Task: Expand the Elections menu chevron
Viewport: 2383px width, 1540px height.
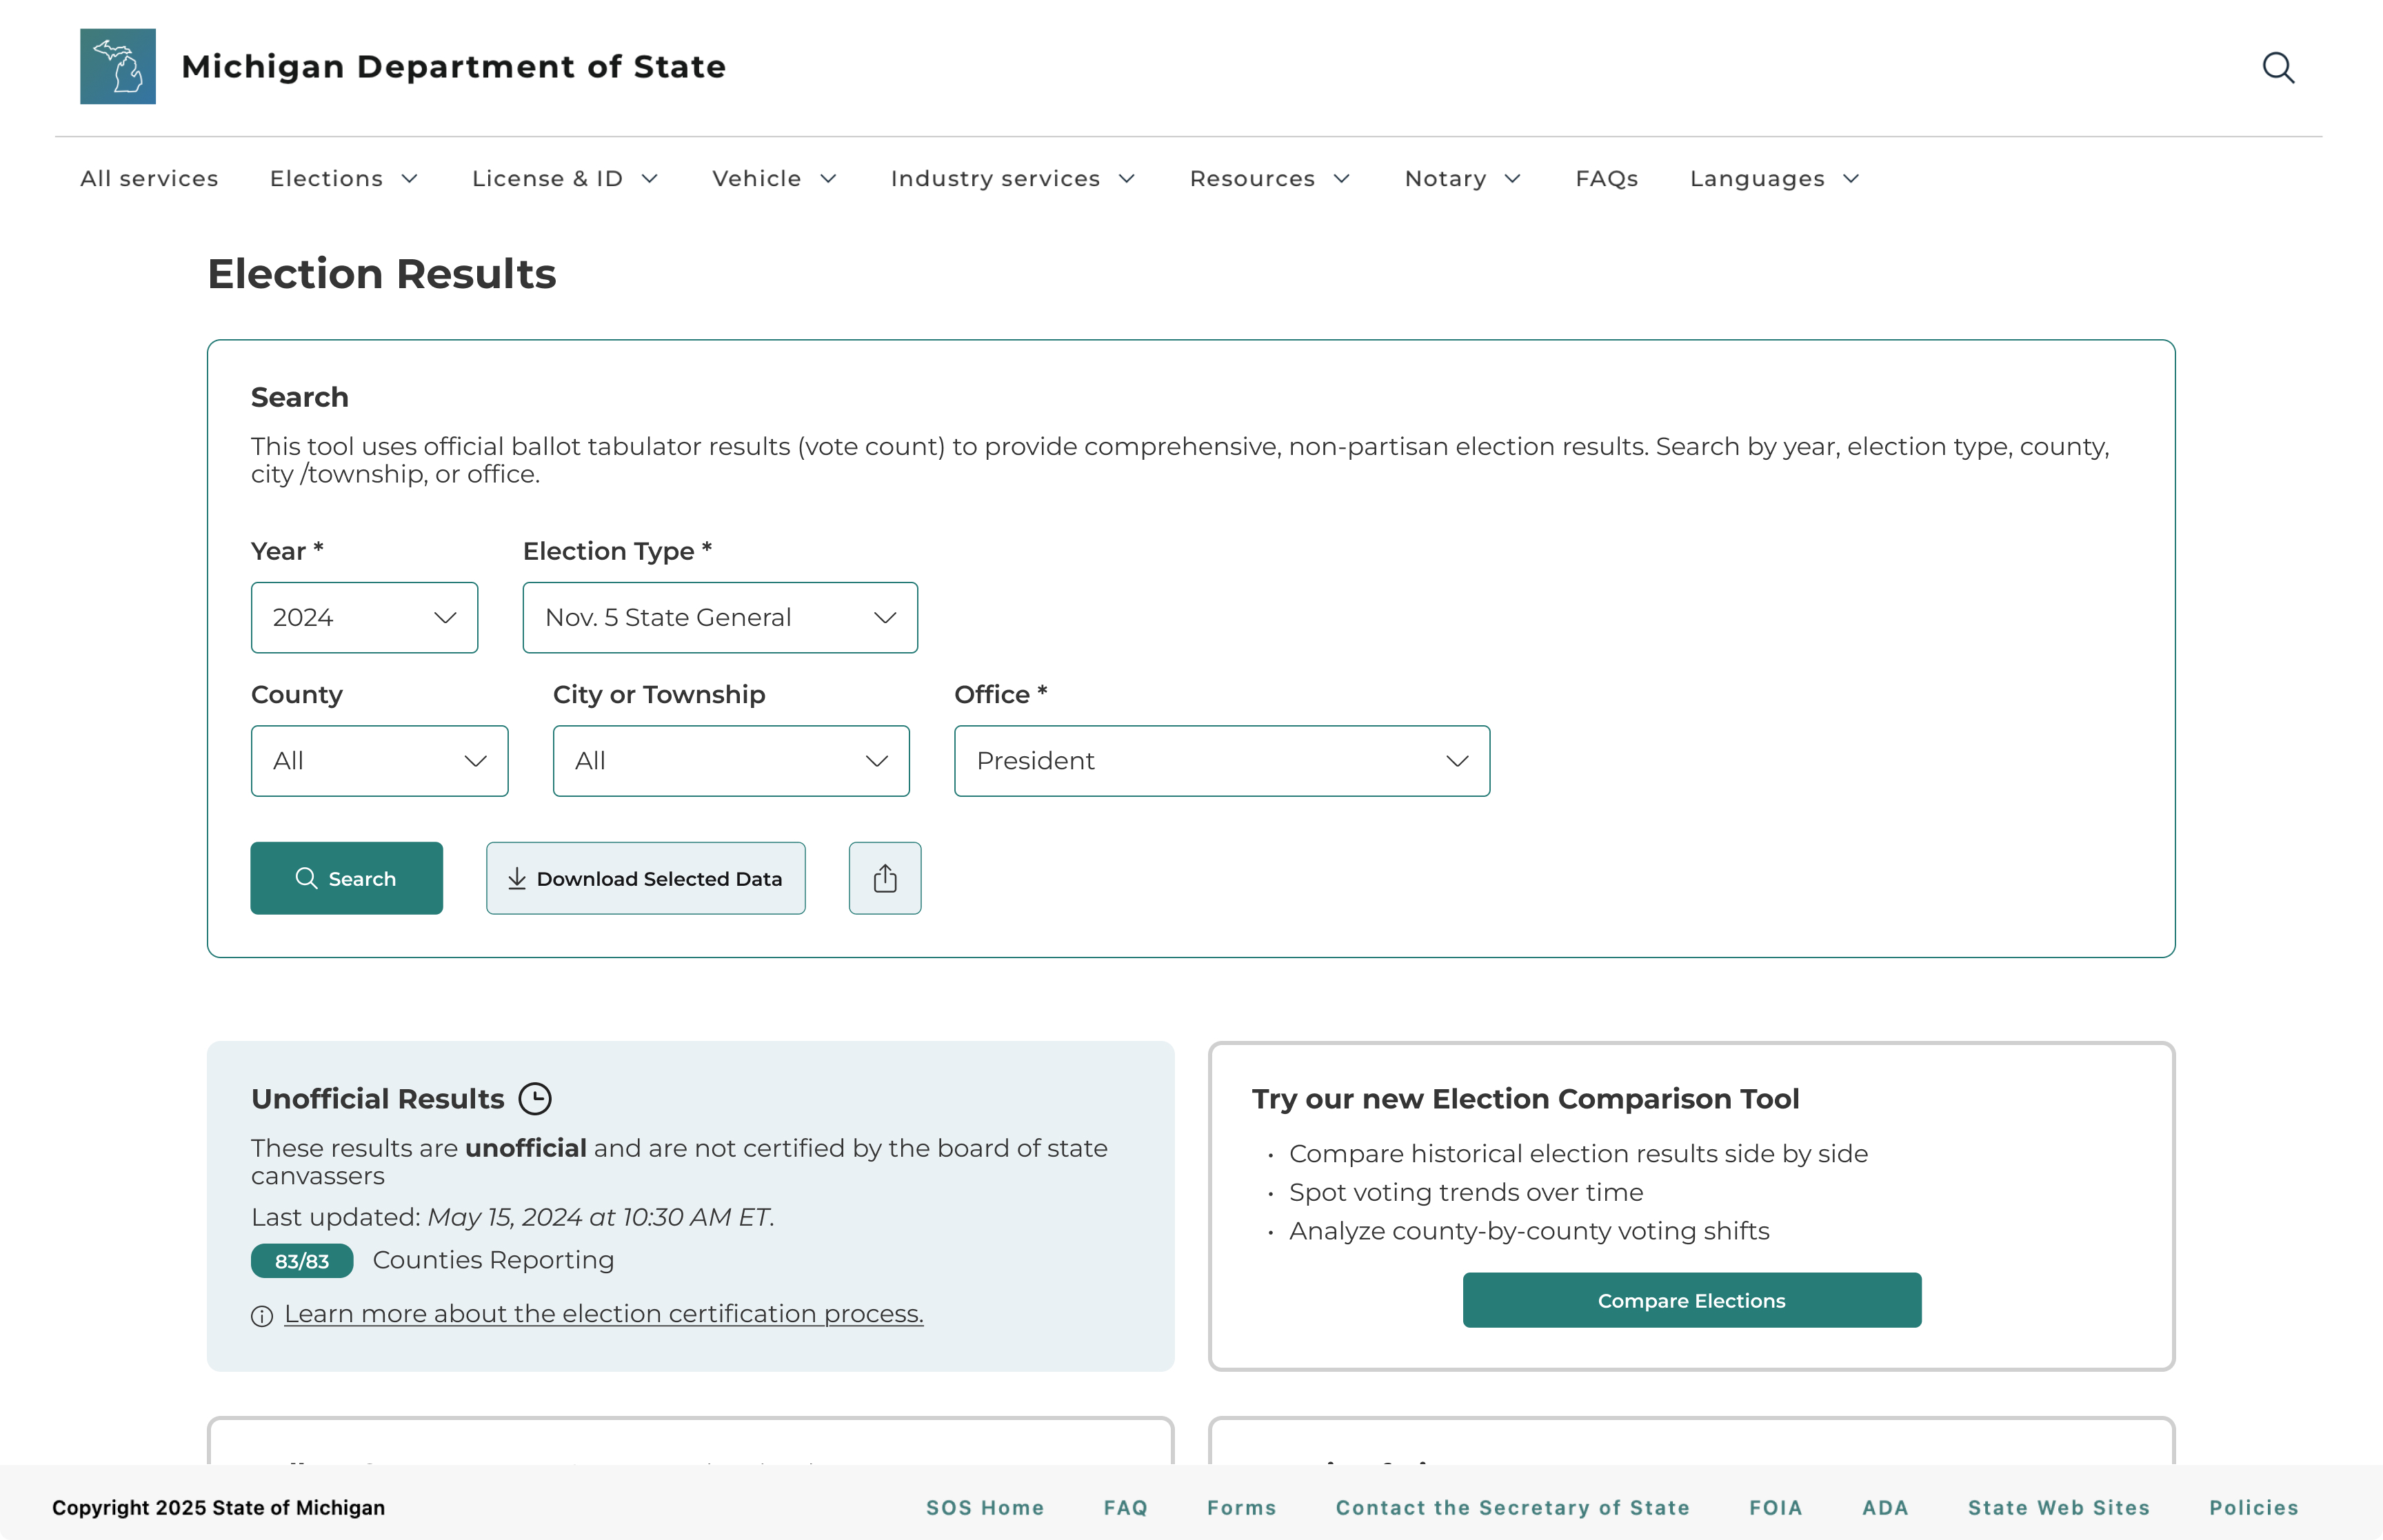Action: tap(410, 179)
